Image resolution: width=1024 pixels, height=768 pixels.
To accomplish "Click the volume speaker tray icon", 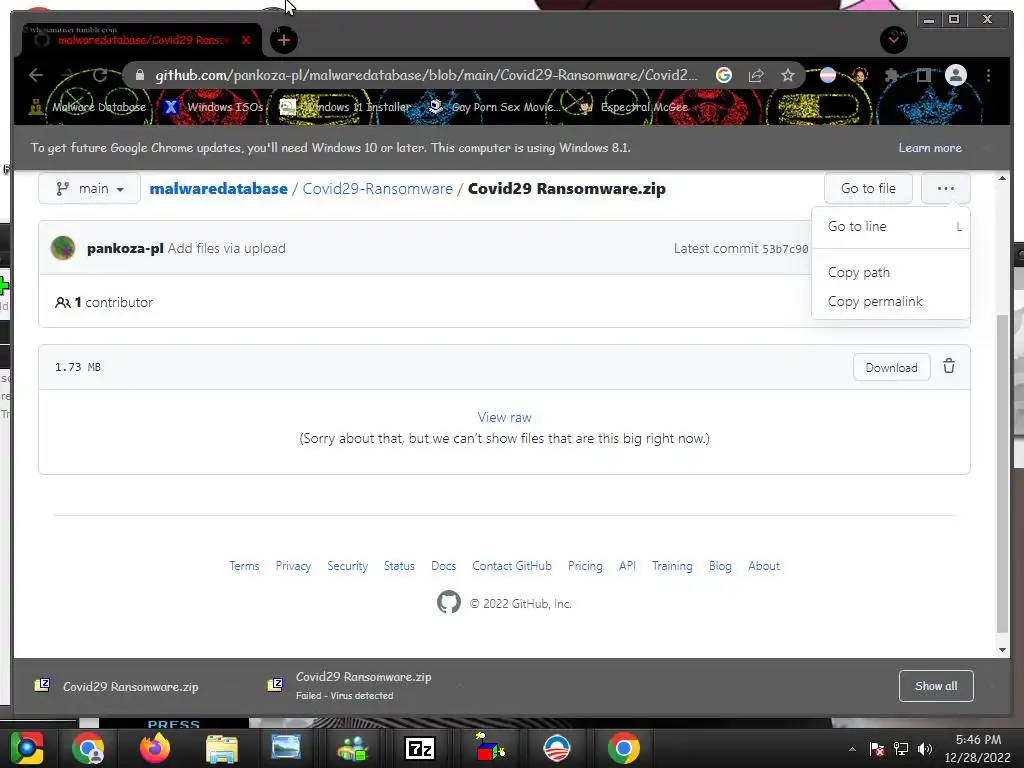I will tap(925, 749).
